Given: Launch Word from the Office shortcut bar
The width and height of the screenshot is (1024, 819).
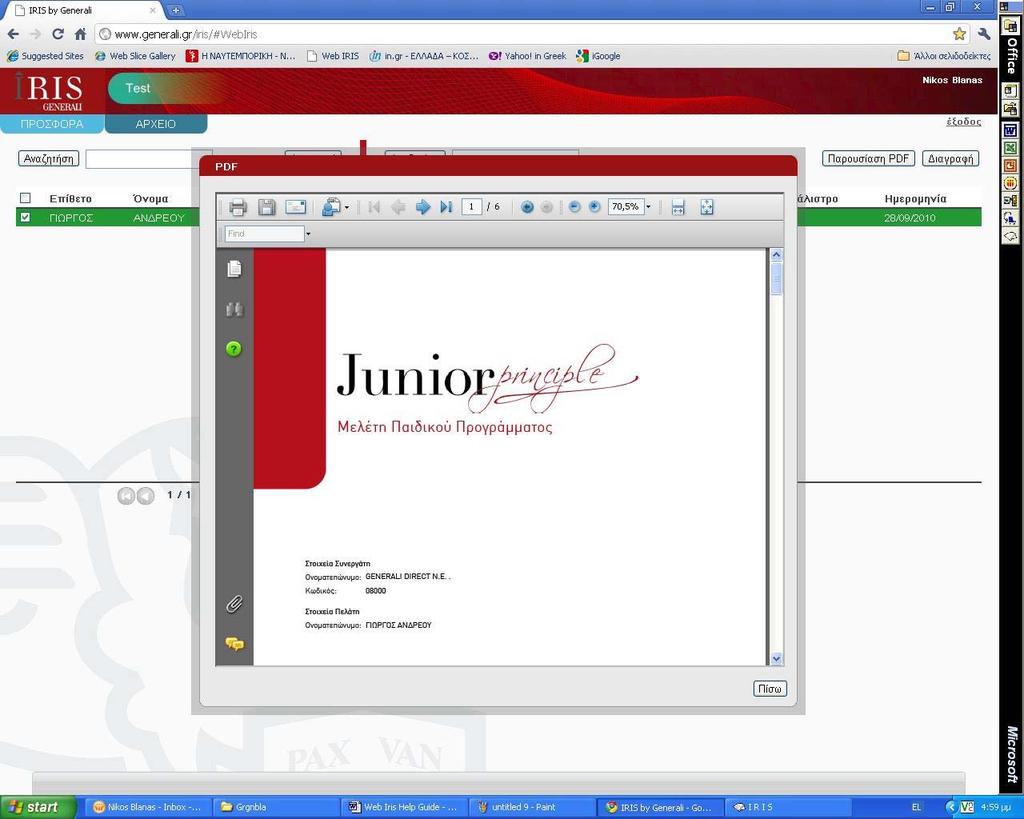Looking at the screenshot, I should pyautogui.click(x=1010, y=131).
